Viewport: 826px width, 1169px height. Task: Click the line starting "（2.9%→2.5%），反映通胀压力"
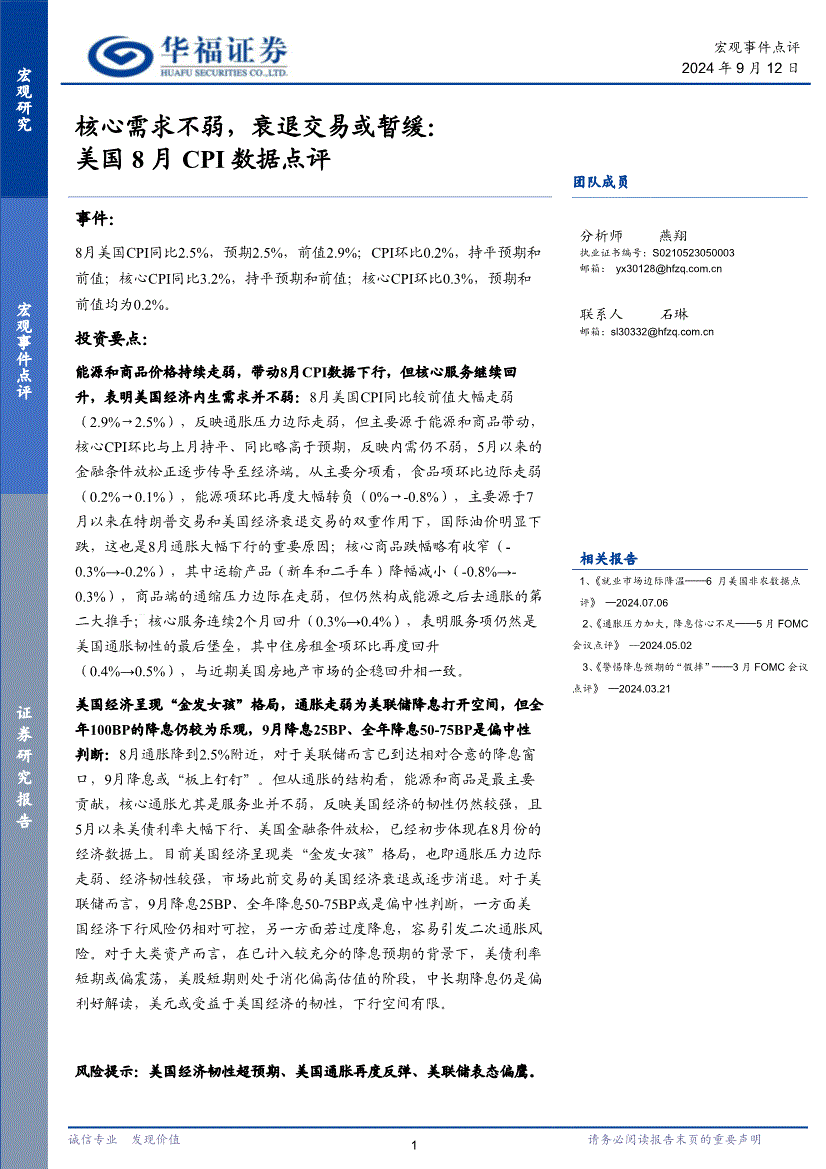pyautogui.click(x=308, y=422)
